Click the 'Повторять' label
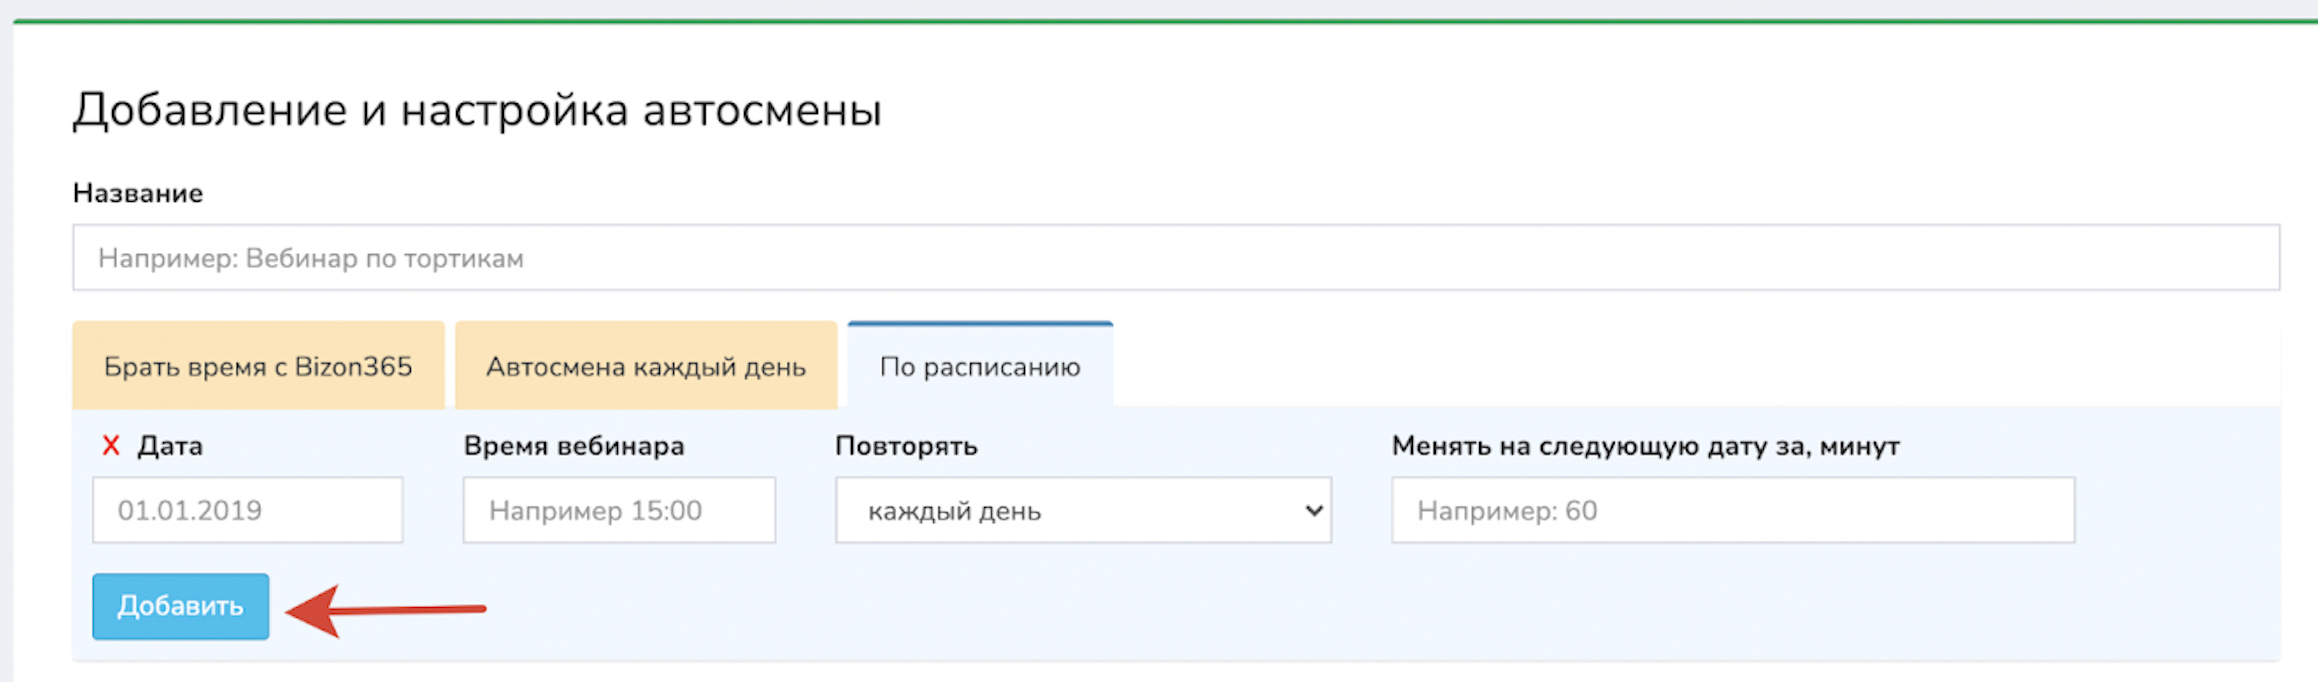The width and height of the screenshot is (2318, 682). (906, 446)
